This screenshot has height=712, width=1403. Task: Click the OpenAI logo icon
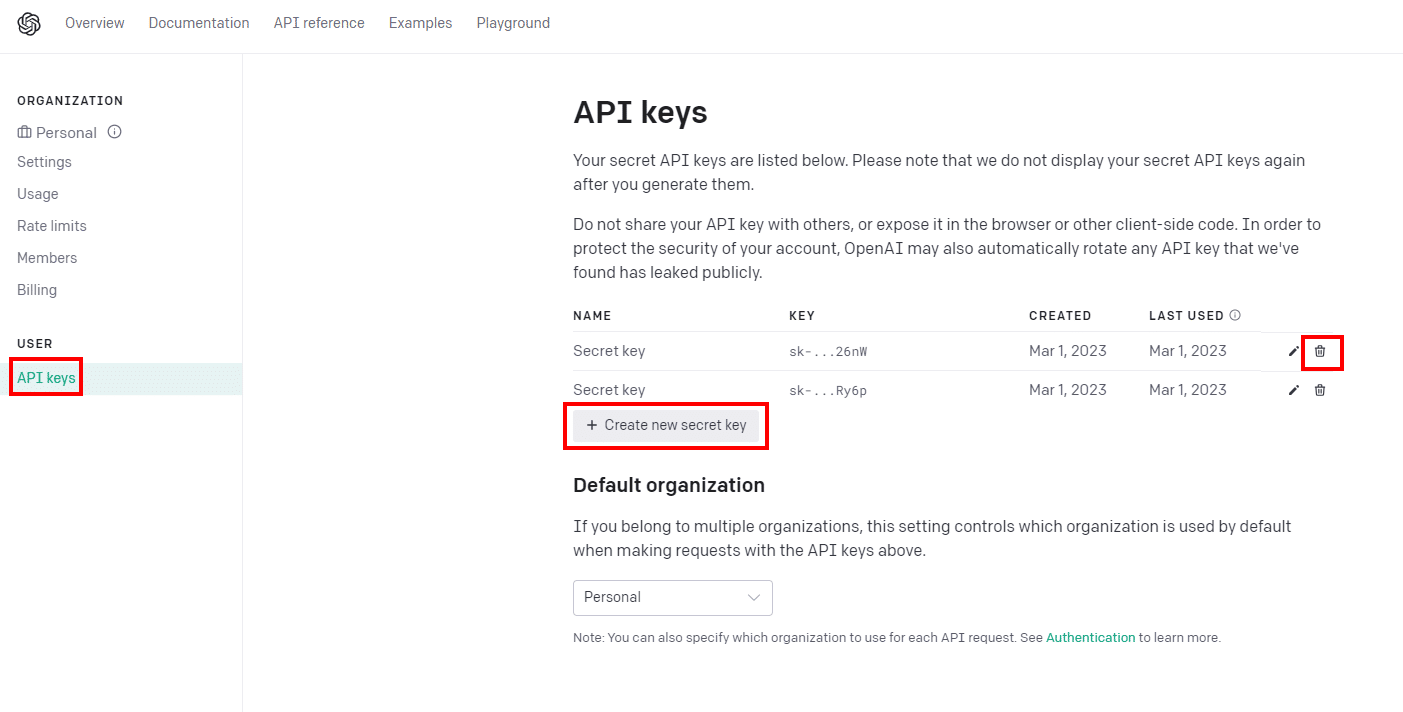point(29,23)
